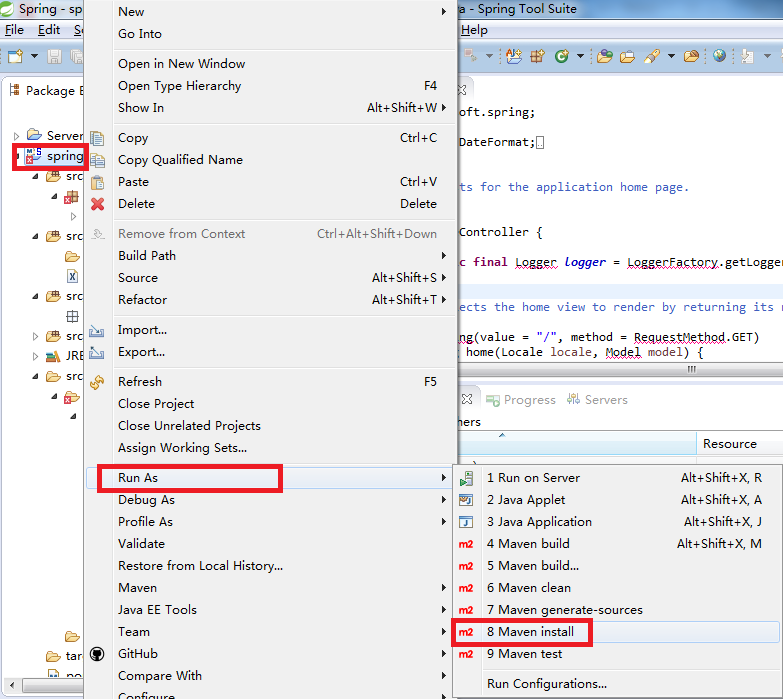Image resolution: width=783 pixels, height=699 pixels.
Task: Click the Run on Server icon
Action: coord(466,478)
